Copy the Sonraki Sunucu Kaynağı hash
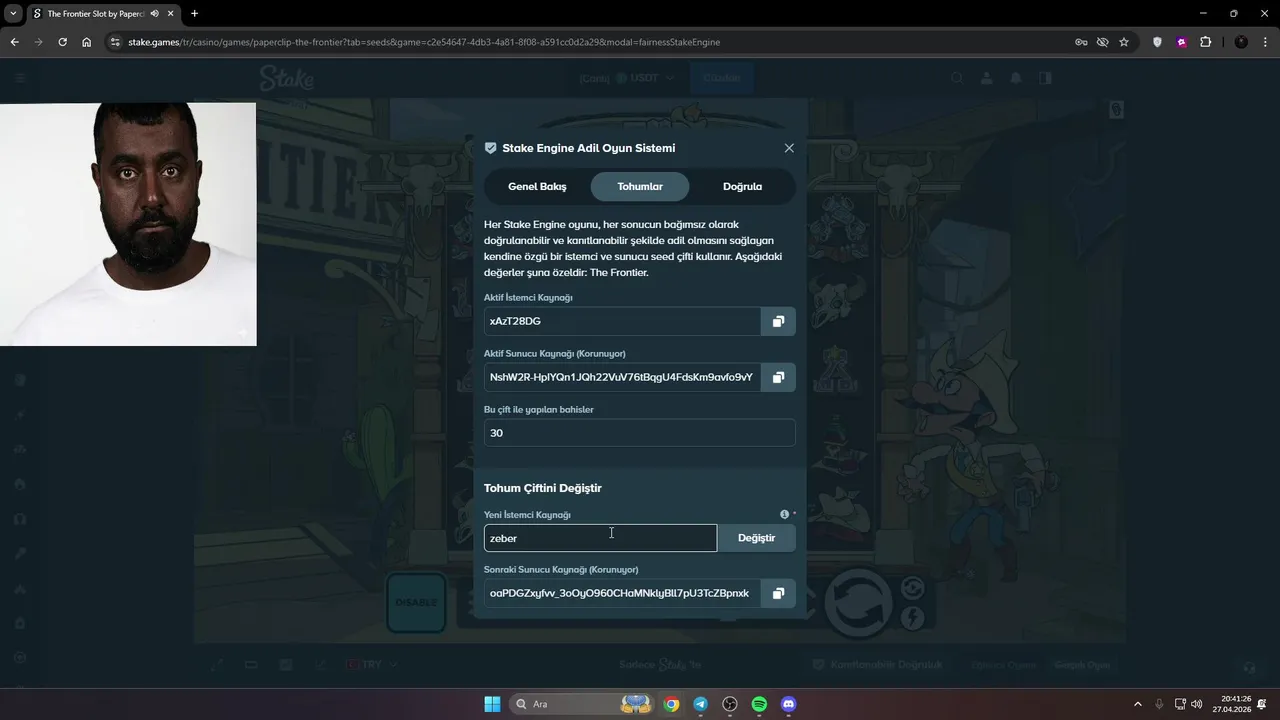 [778, 593]
